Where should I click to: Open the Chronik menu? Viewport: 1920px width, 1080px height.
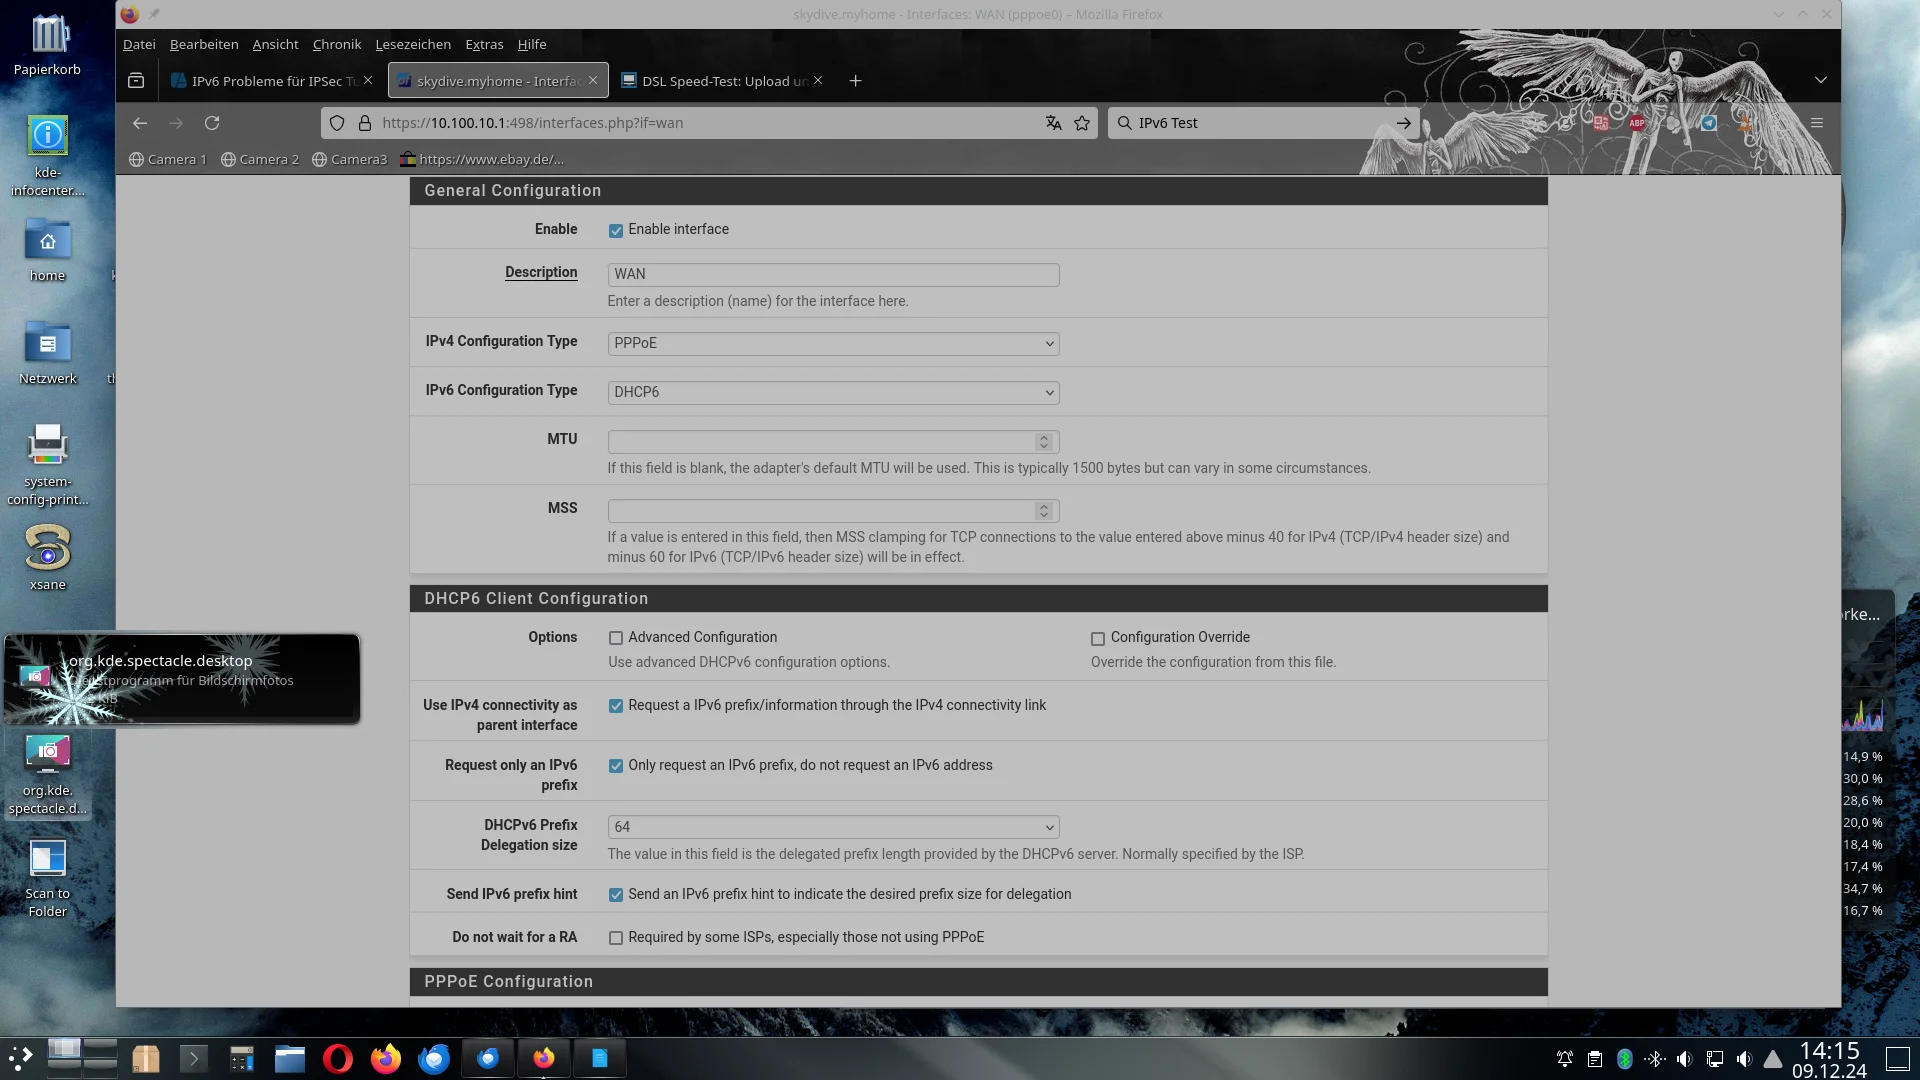(x=337, y=44)
